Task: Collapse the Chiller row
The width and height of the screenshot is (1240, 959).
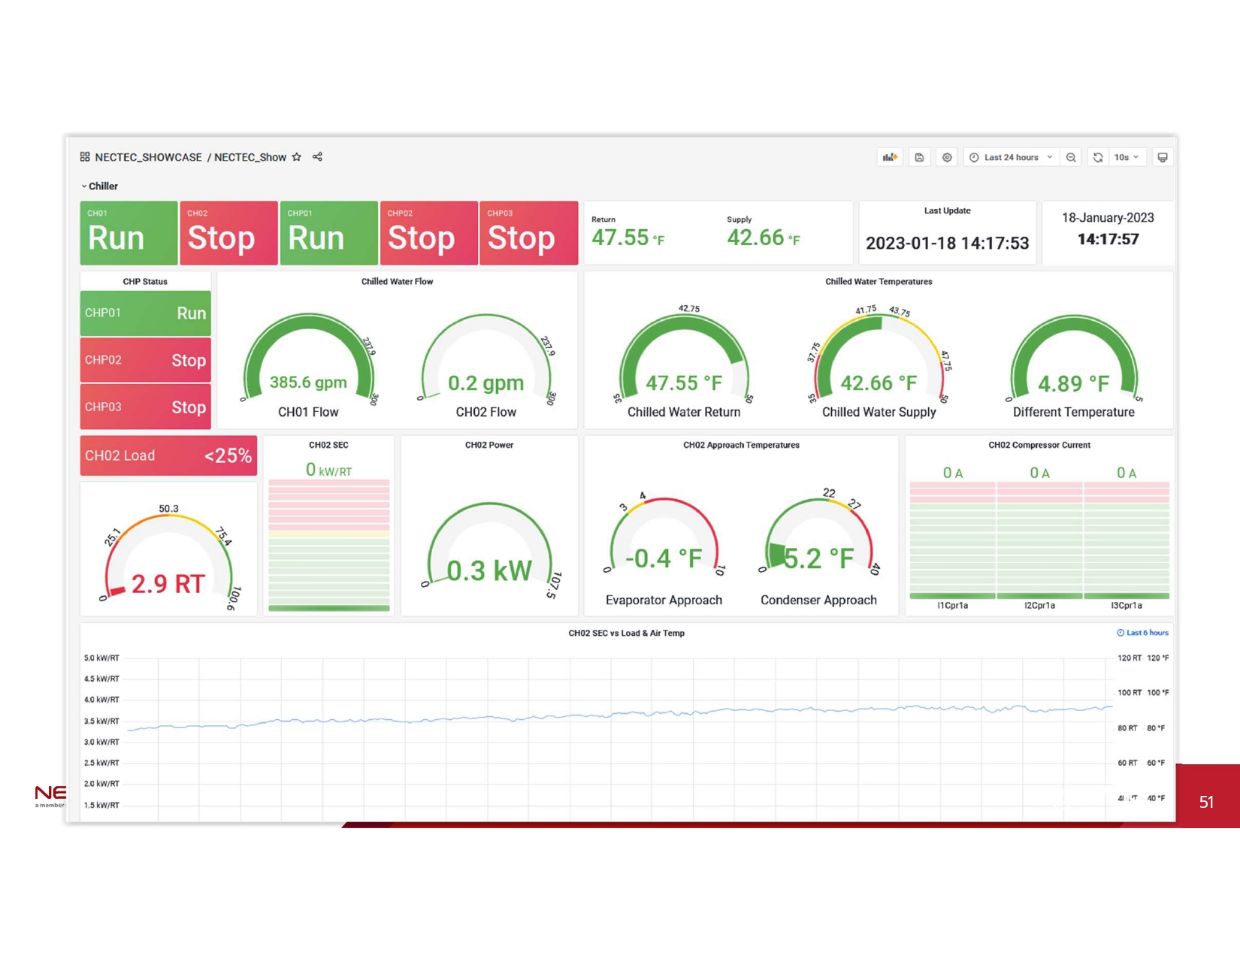Action: point(99,186)
